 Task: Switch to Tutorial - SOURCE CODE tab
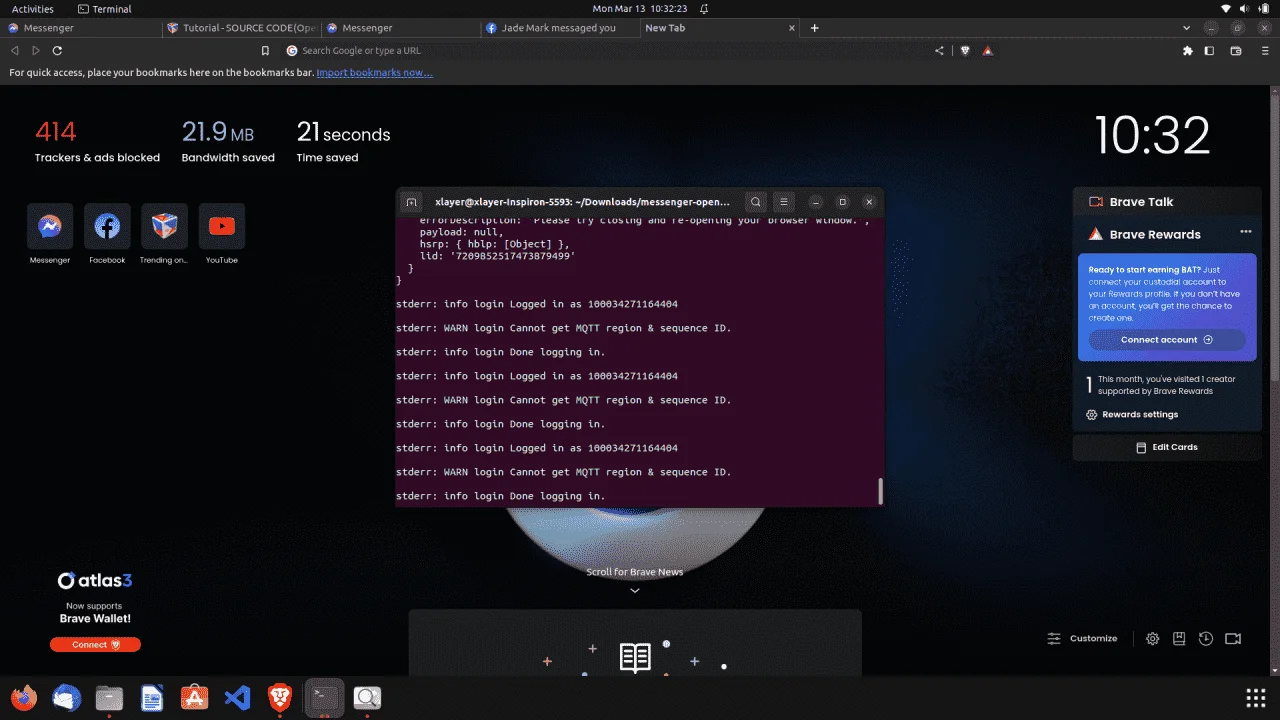point(240,28)
